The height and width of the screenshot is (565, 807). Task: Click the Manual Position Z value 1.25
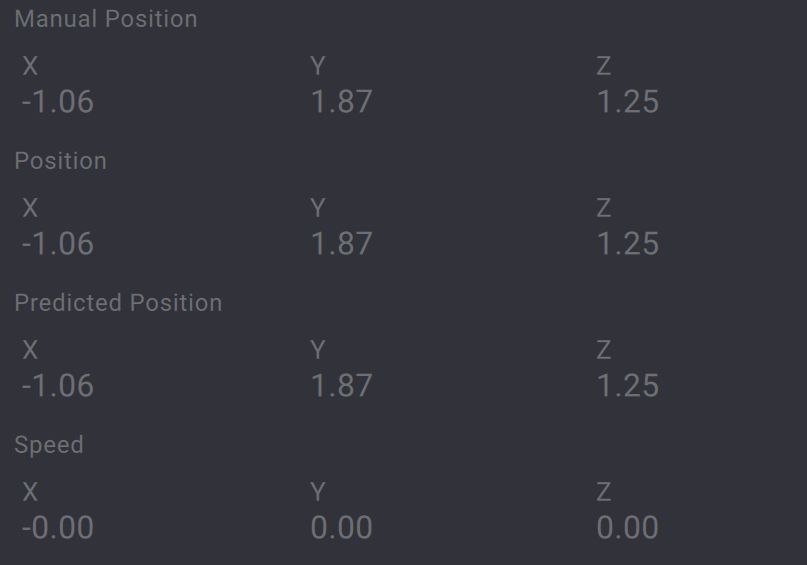click(x=627, y=102)
